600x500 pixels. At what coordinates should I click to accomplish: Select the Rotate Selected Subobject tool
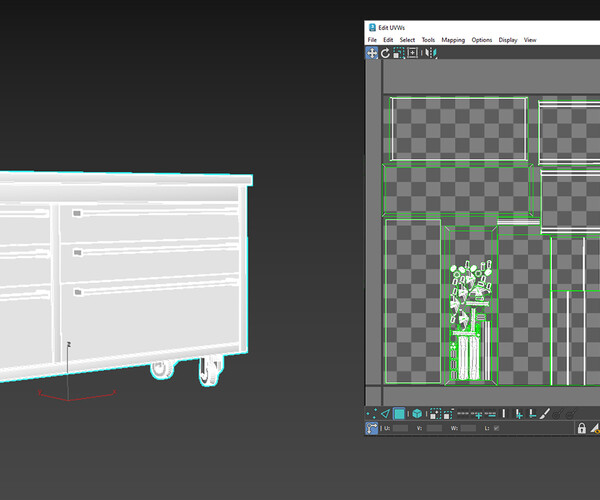[385, 53]
